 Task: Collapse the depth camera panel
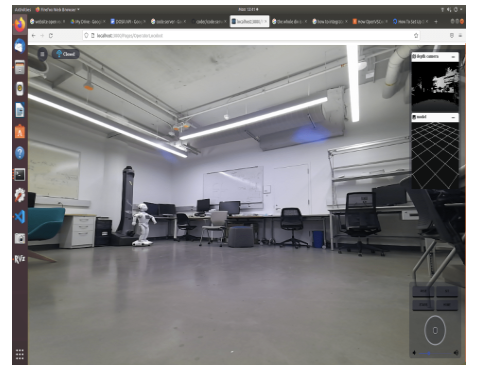[x=453, y=57]
